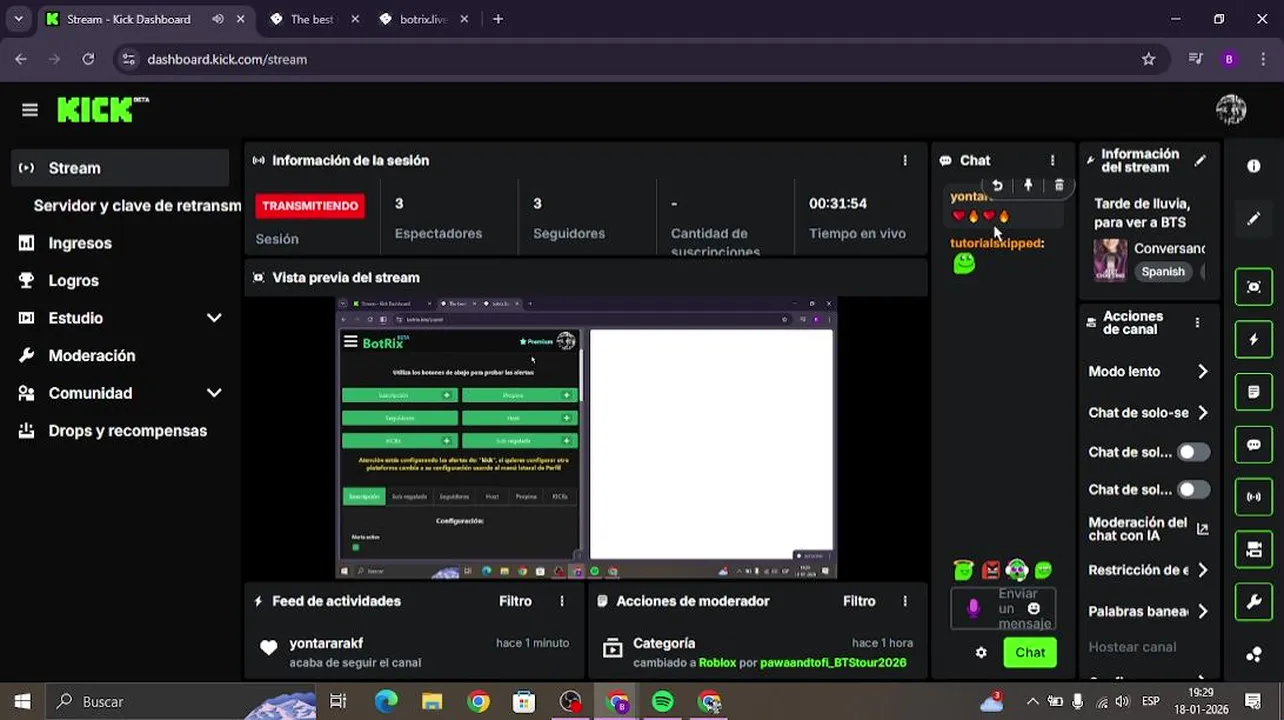Open the emoji picker in message box
This screenshot has height=720, width=1284.
1034,608
